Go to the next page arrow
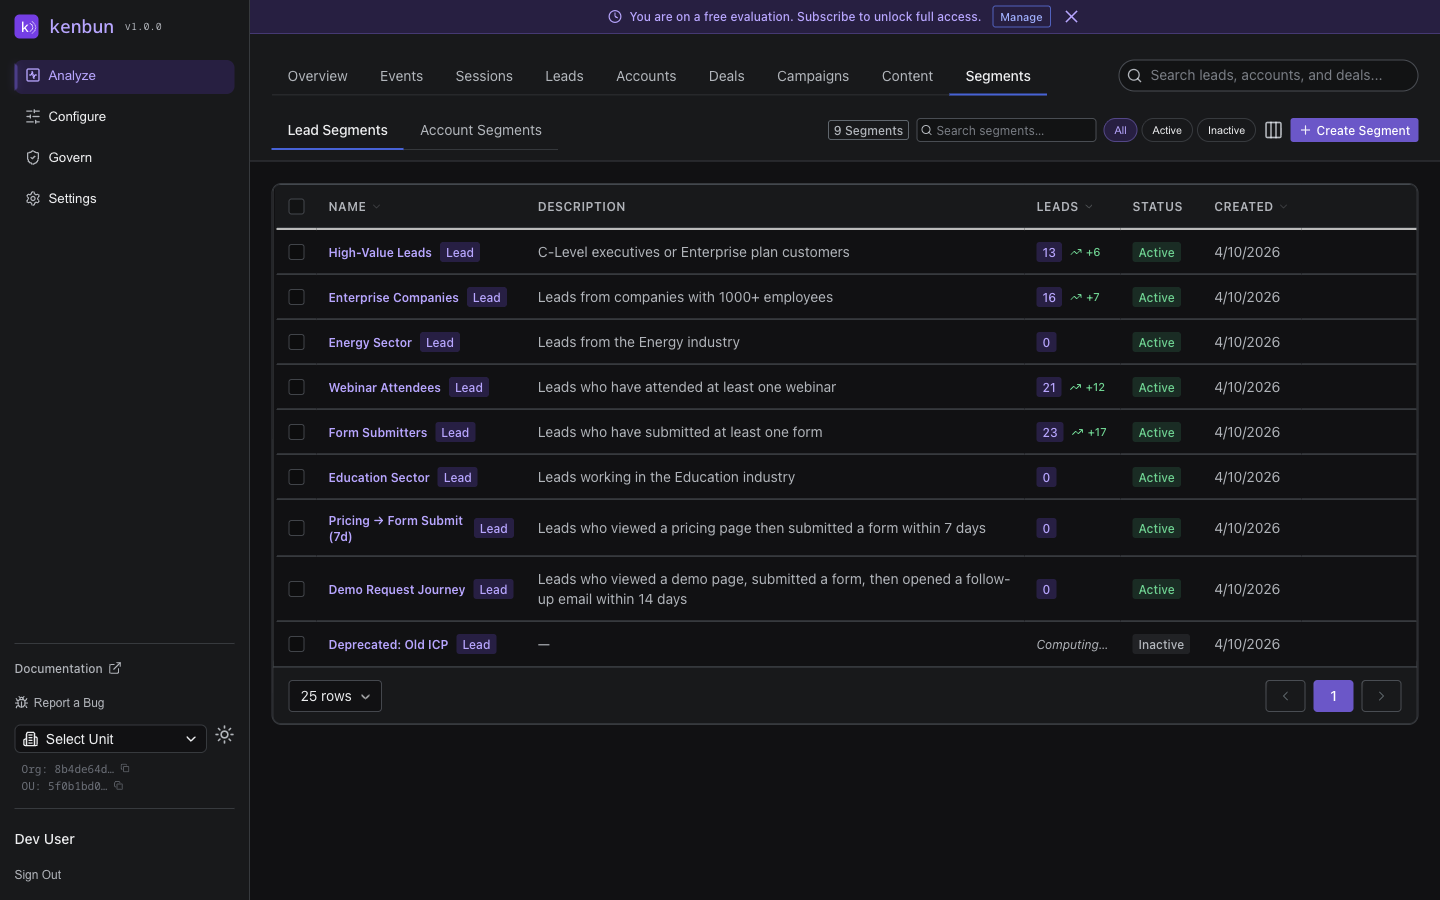This screenshot has height=900, width=1440. (1381, 696)
